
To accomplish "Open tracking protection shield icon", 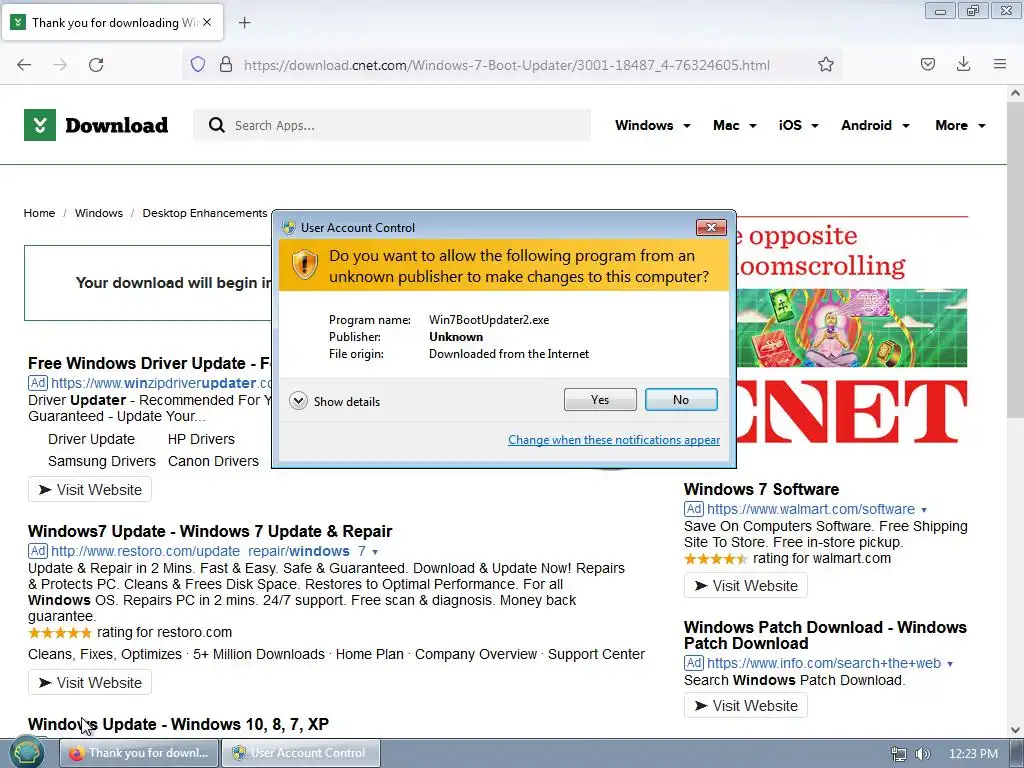I will pyautogui.click(x=198, y=64).
